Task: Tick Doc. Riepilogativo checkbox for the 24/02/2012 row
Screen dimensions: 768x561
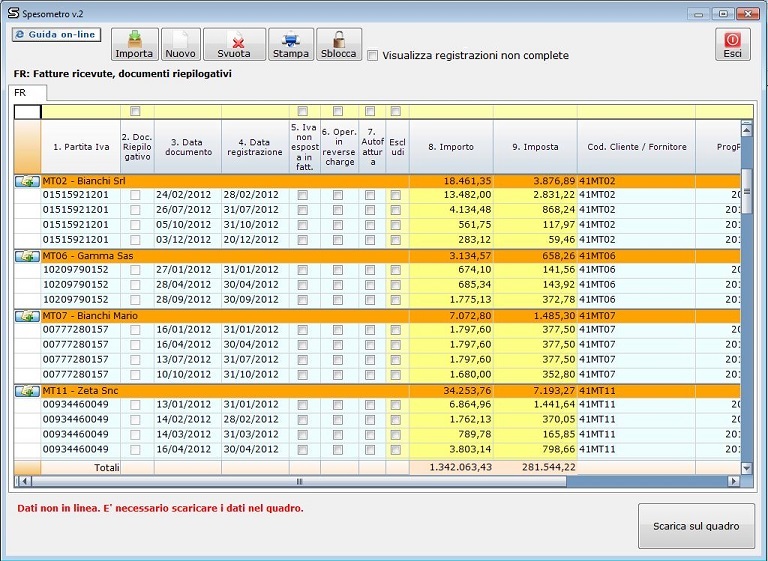Action: 135,195
